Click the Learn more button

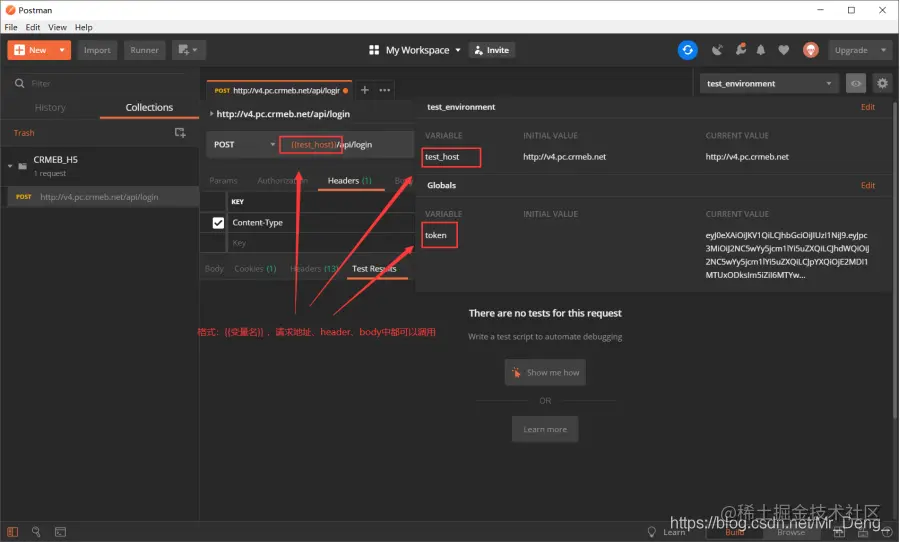545,429
